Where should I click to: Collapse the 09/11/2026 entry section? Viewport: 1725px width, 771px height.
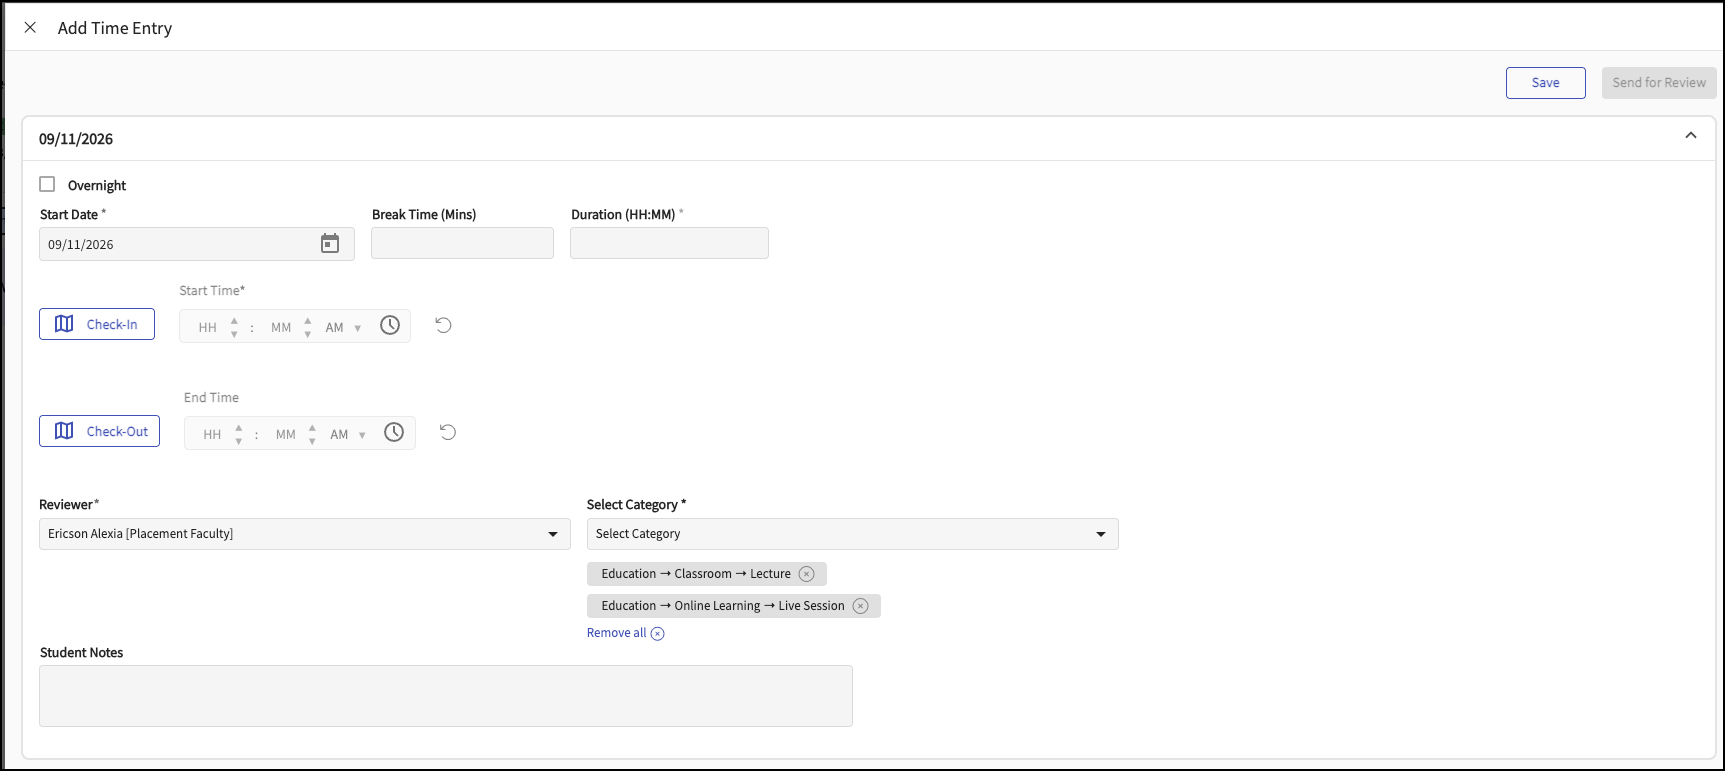[1691, 136]
